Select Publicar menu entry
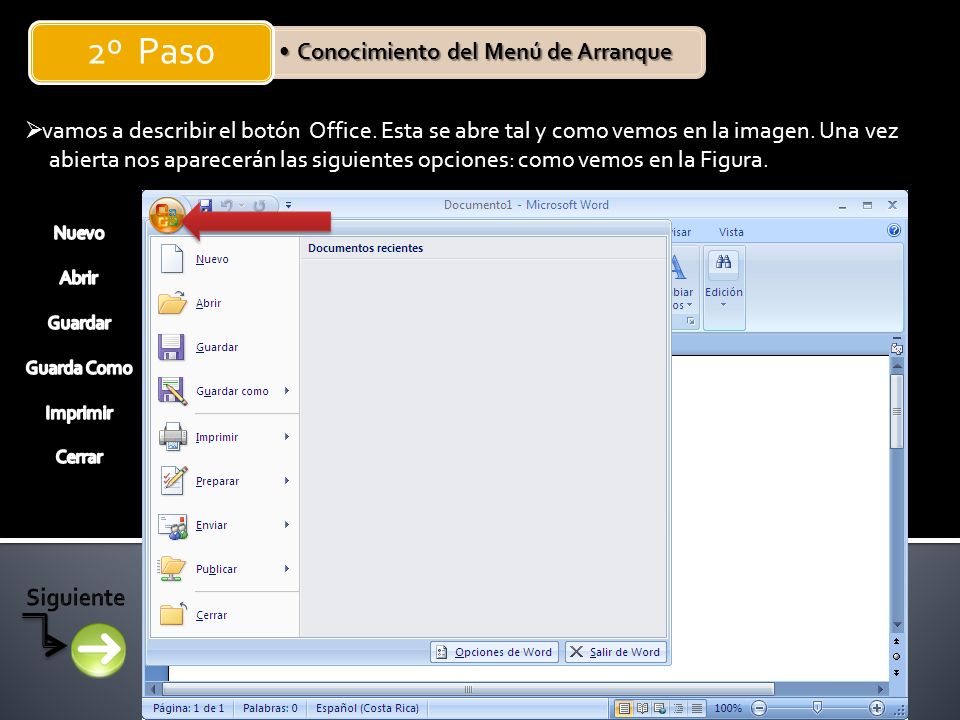960x720 pixels. [225, 569]
